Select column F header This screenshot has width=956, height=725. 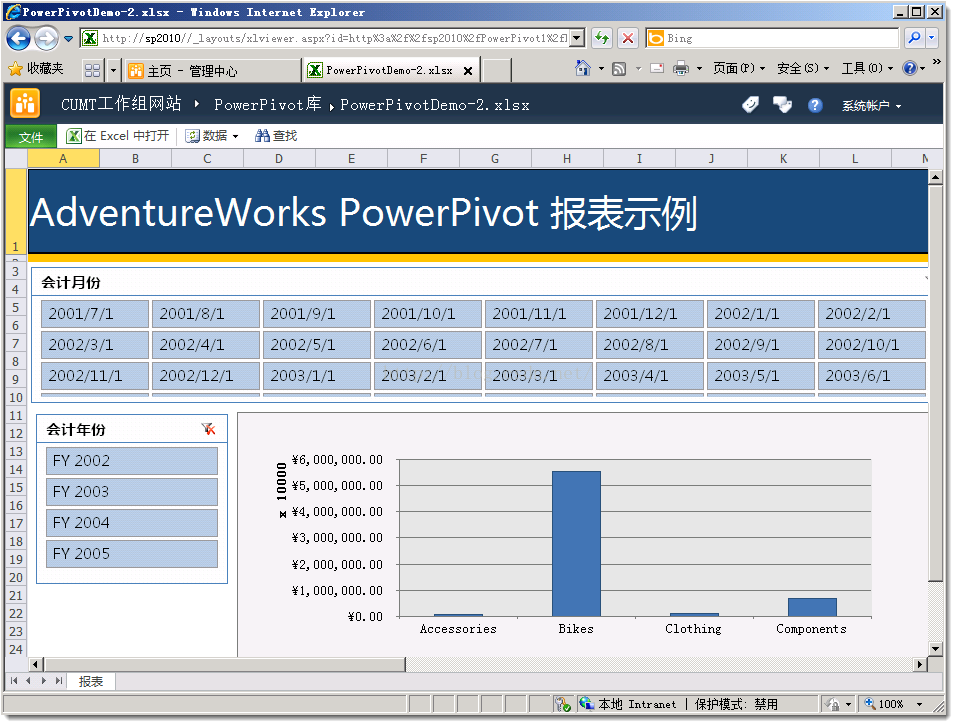point(423,159)
